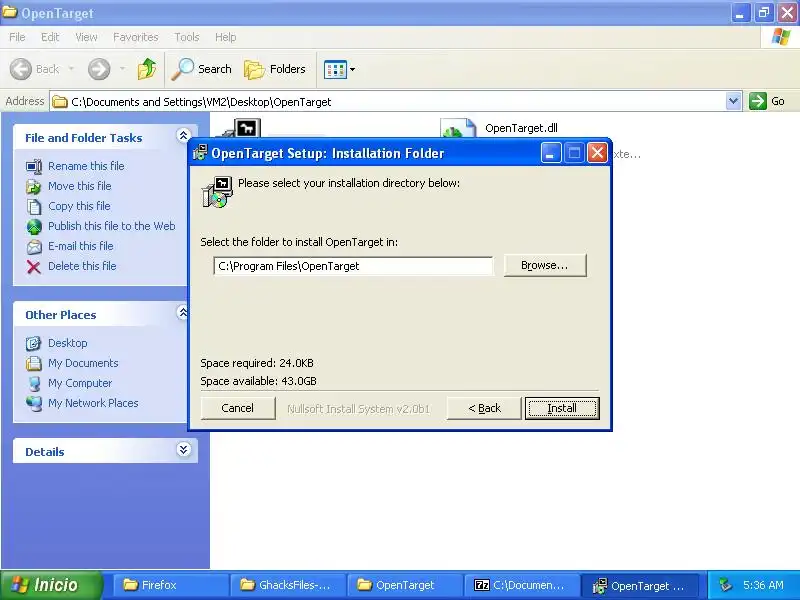Open the Edit menu in Explorer
Image resolution: width=800 pixels, height=600 pixels.
pyautogui.click(x=50, y=37)
